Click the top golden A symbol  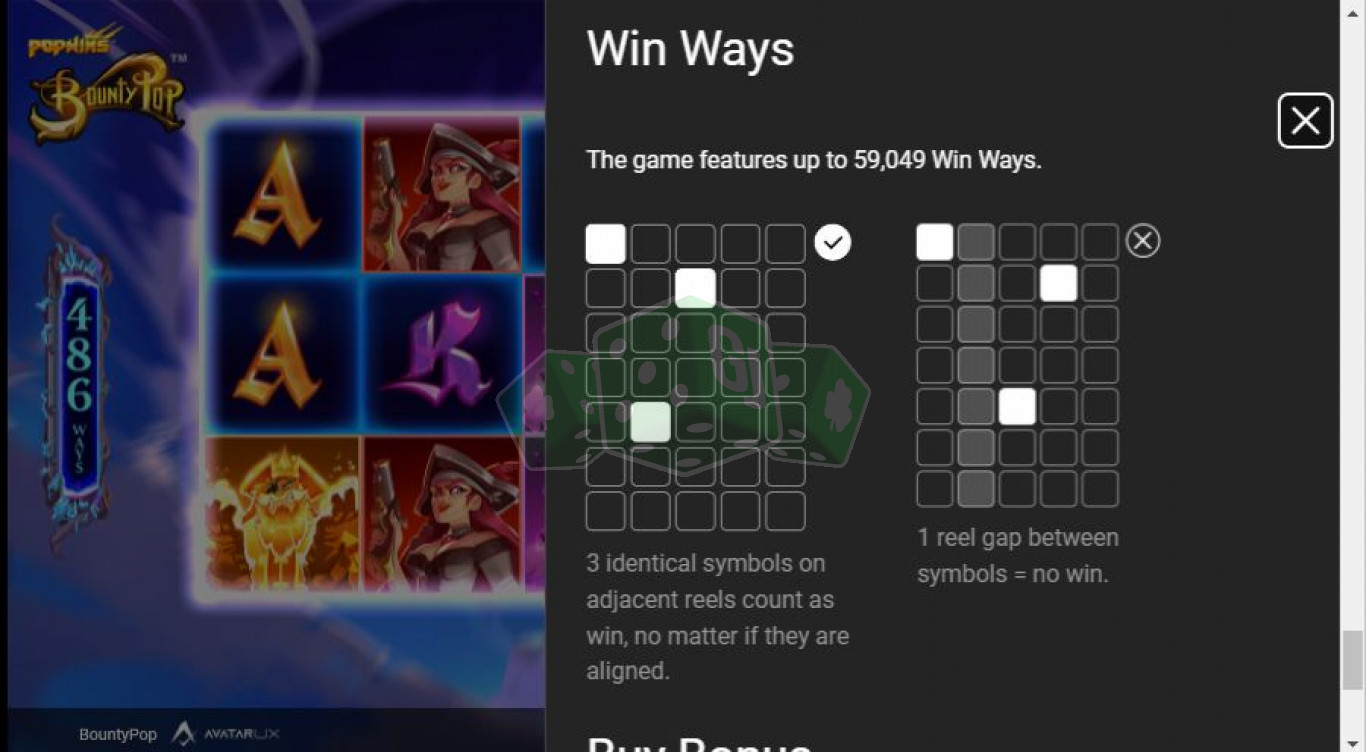coord(283,194)
